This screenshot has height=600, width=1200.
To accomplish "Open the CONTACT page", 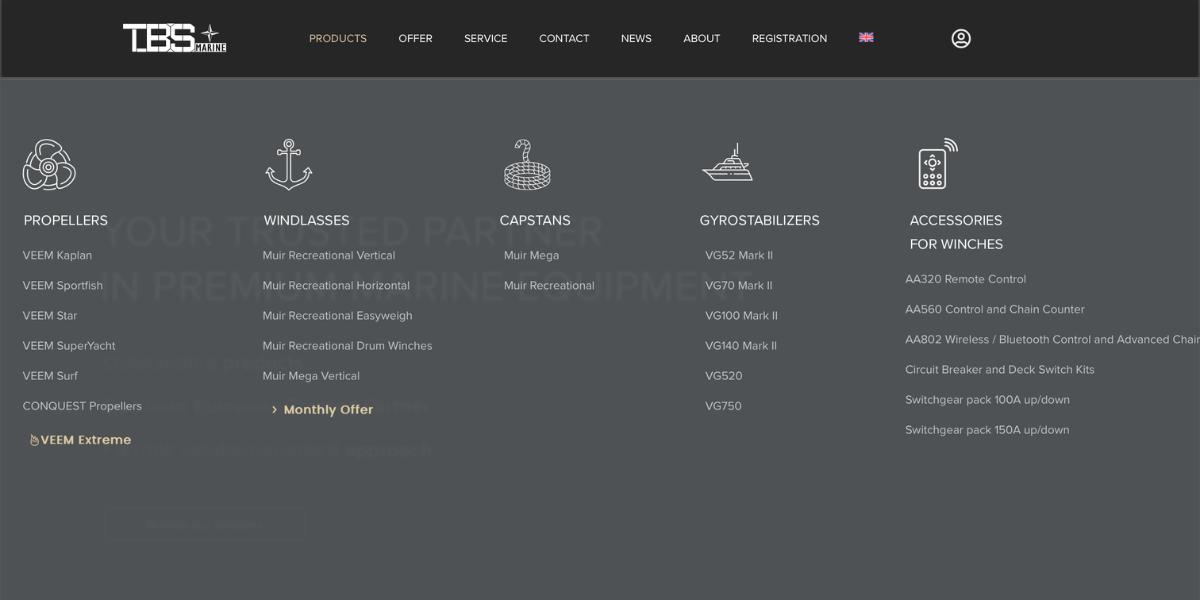I will (564, 38).
